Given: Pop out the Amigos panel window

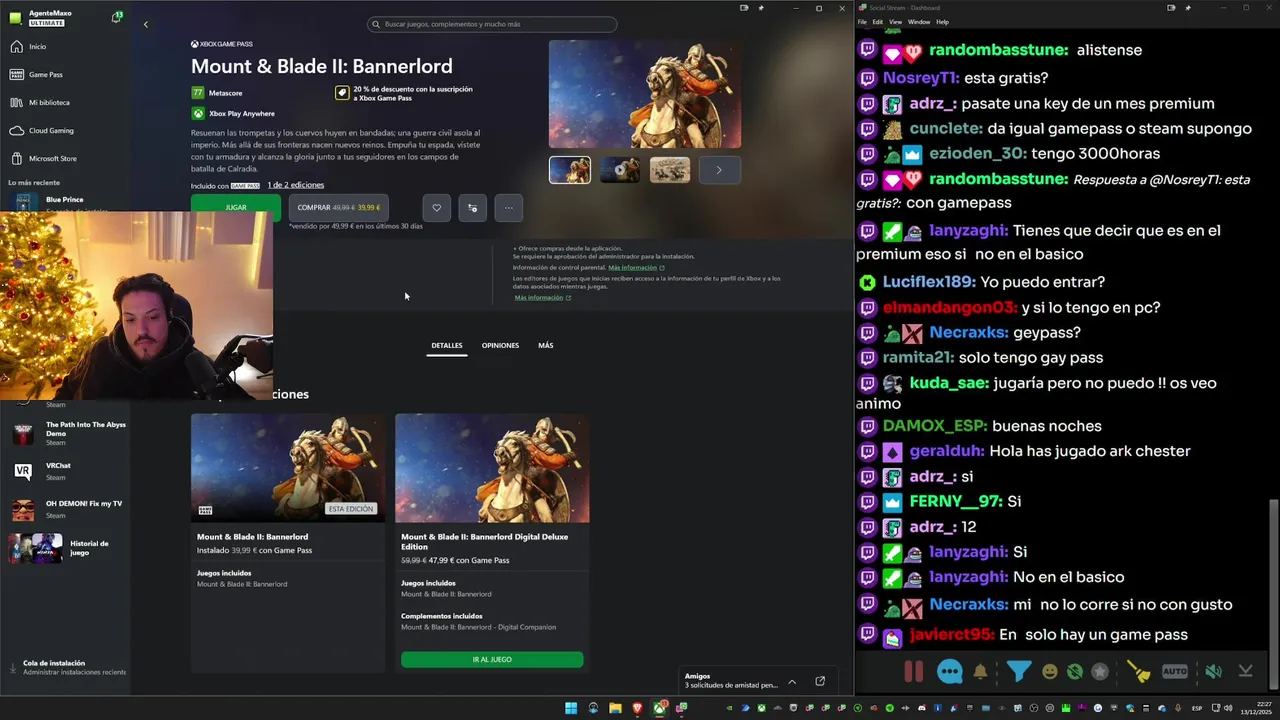Looking at the screenshot, I should 820,681.
